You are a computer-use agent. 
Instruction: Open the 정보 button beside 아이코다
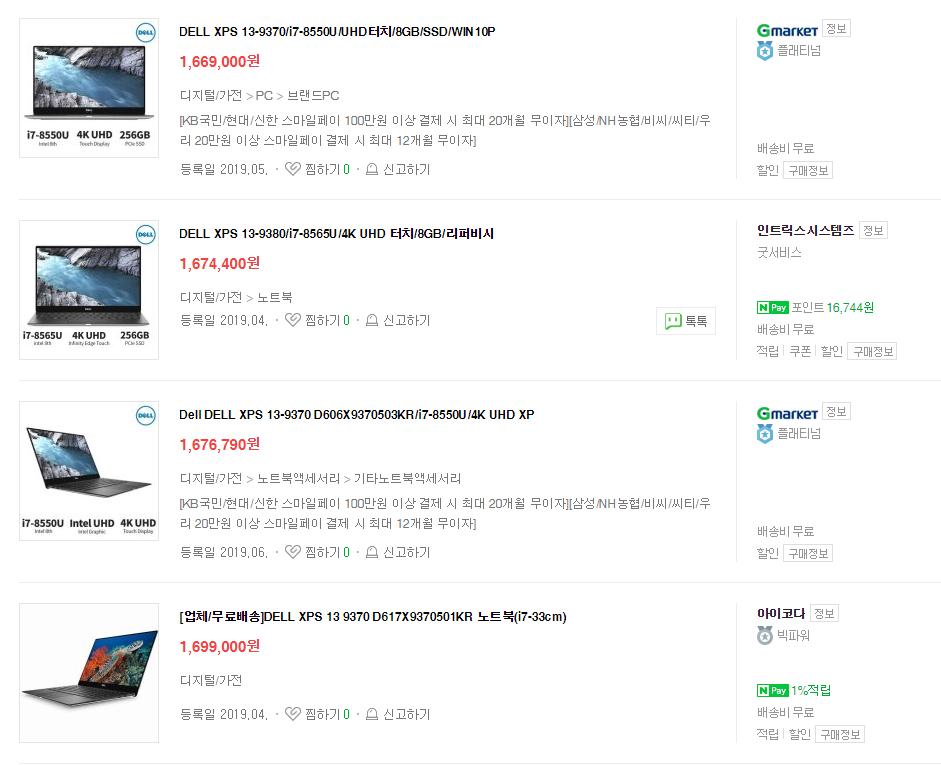pos(824,613)
